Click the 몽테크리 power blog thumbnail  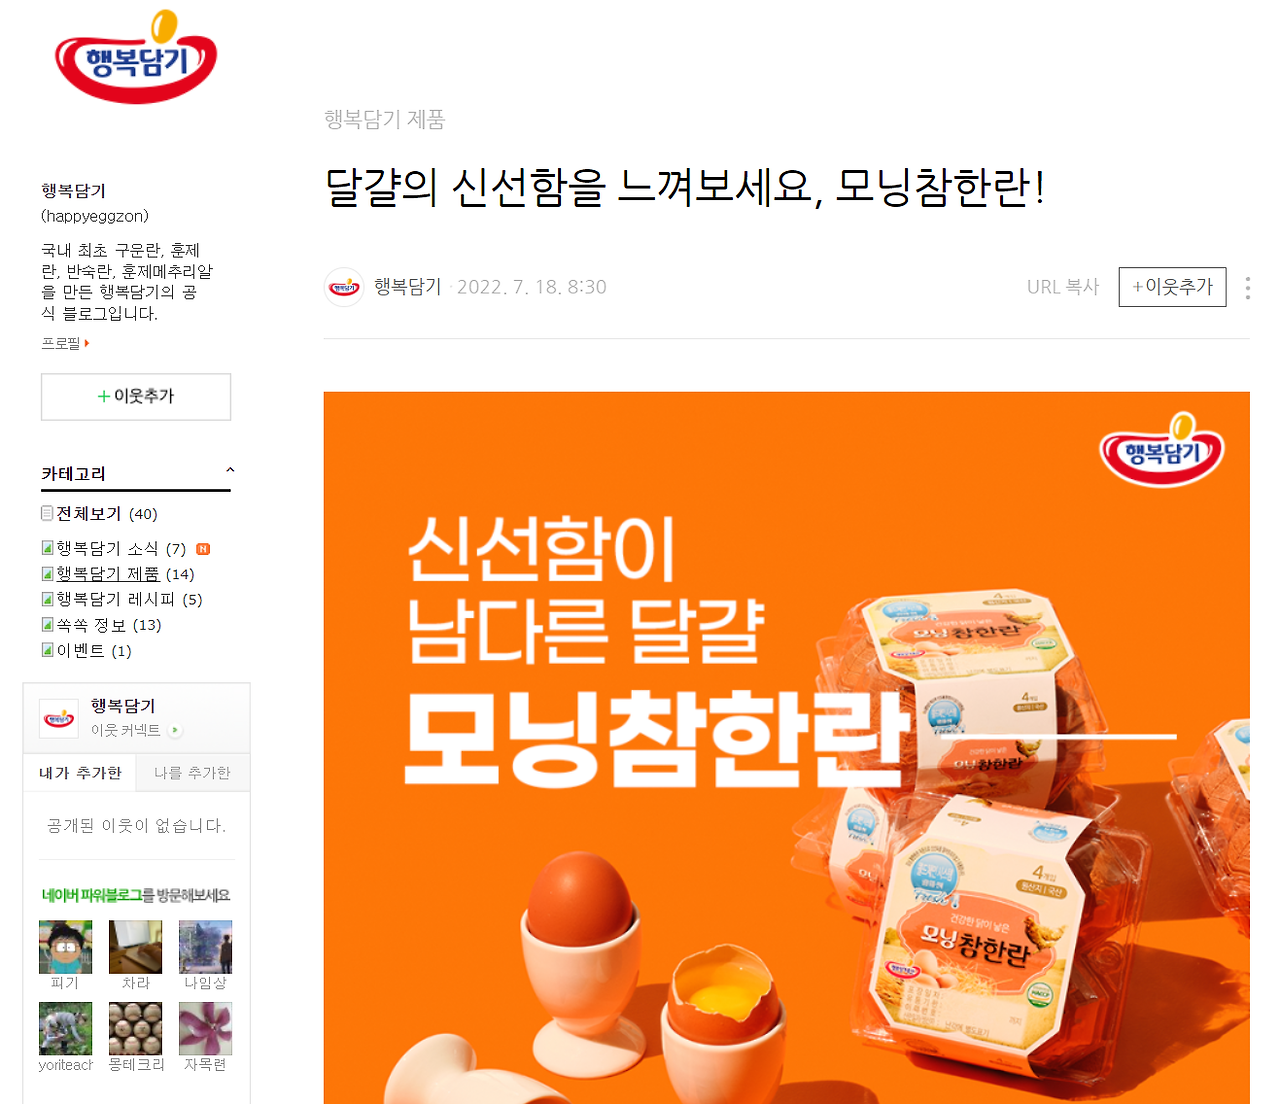(x=135, y=1029)
